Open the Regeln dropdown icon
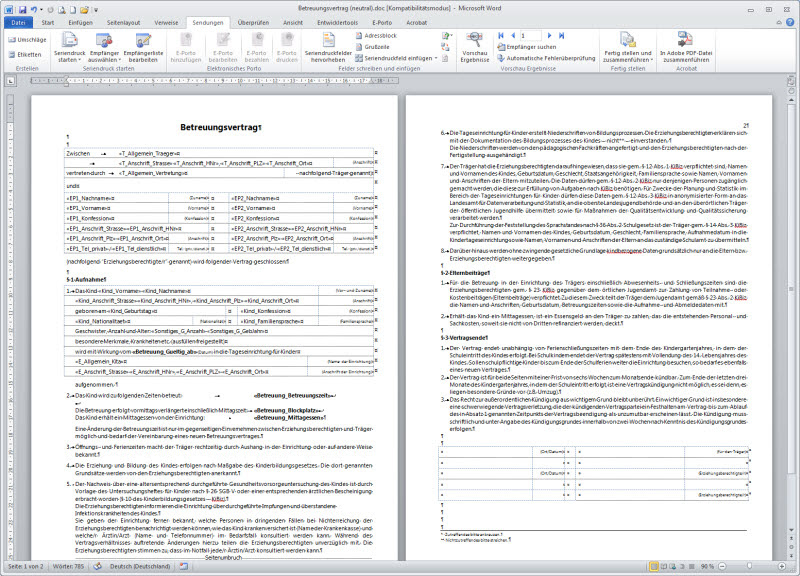The height and width of the screenshot is (576, 800). click(x=447, y=36)
